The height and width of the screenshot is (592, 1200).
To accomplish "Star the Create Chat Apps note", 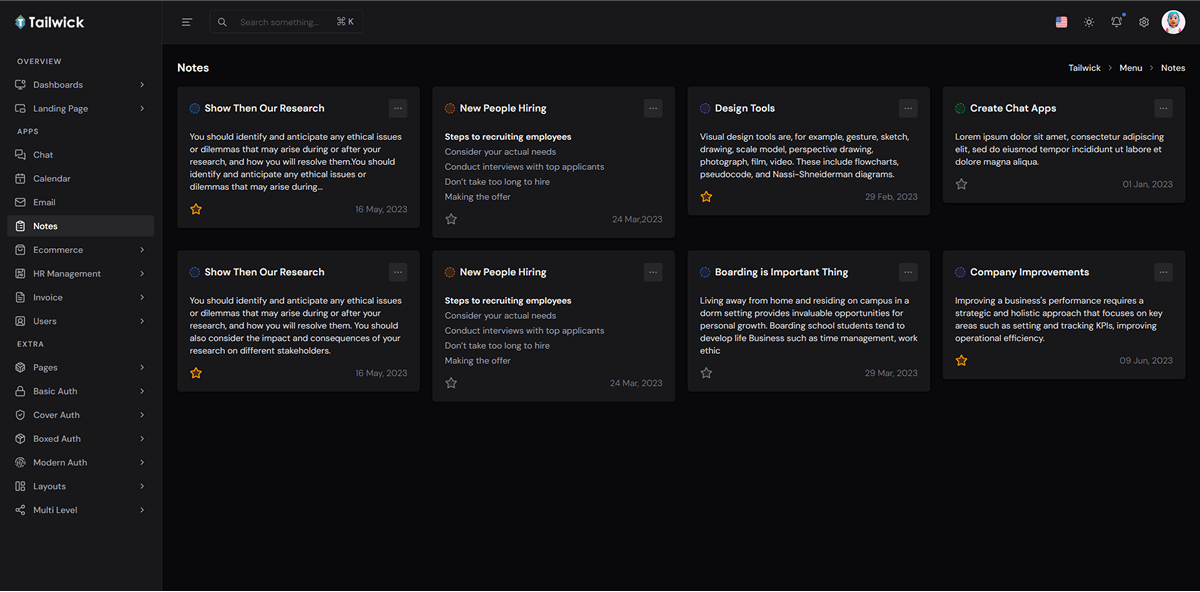I will (x=961, y=184).
